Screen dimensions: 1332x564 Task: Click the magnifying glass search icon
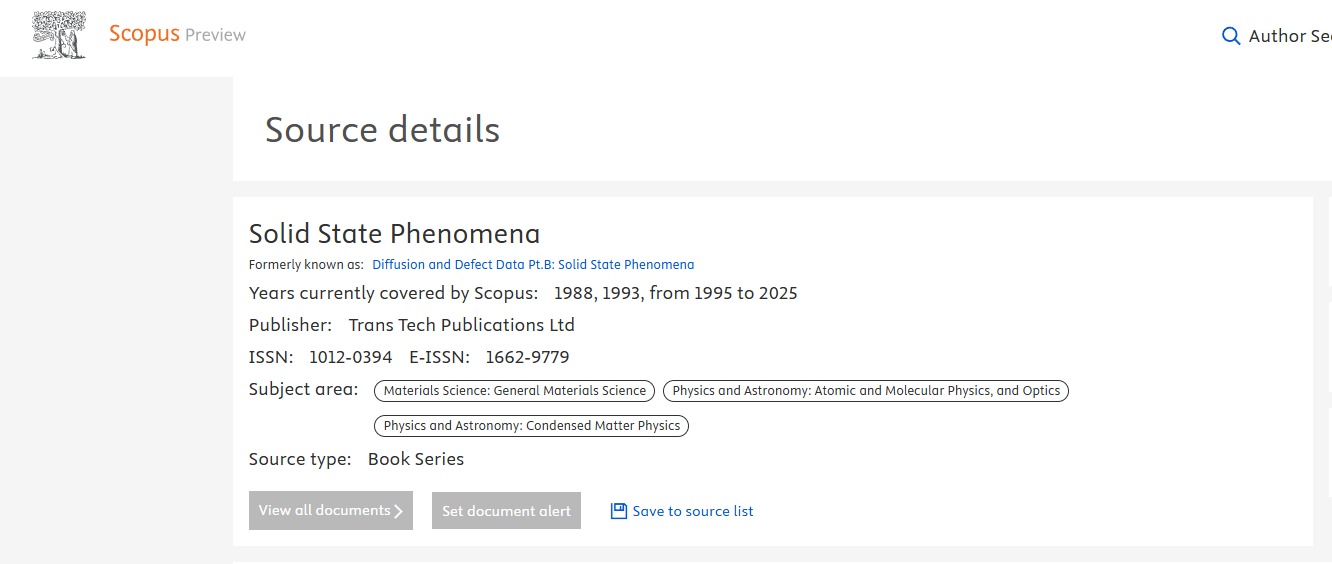click(x=1231, y=36)
